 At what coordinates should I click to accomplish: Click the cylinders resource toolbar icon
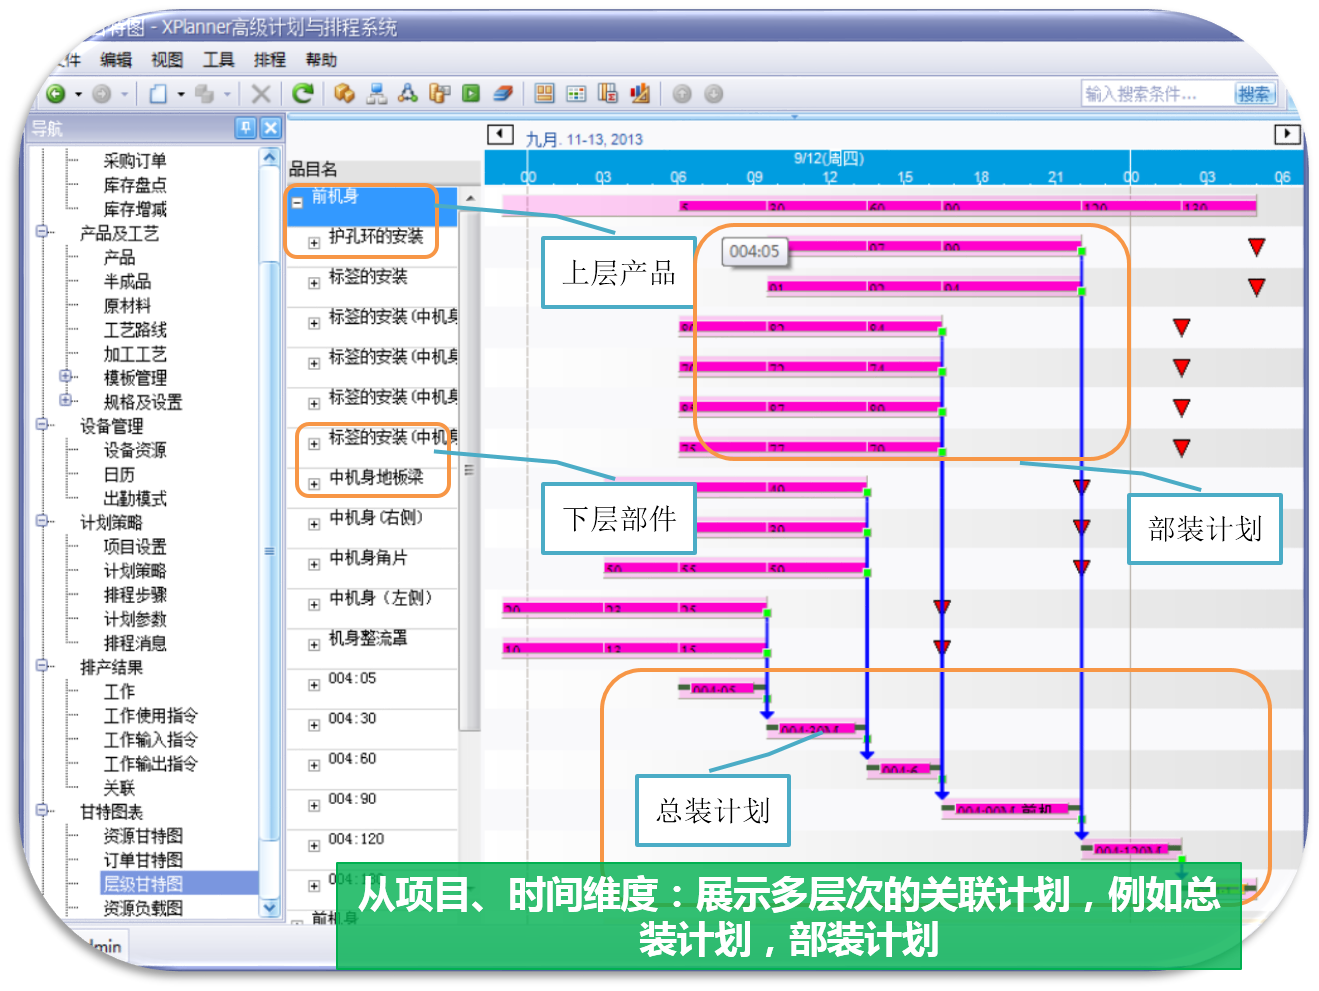pyautogui.click(x=439, y=93)
